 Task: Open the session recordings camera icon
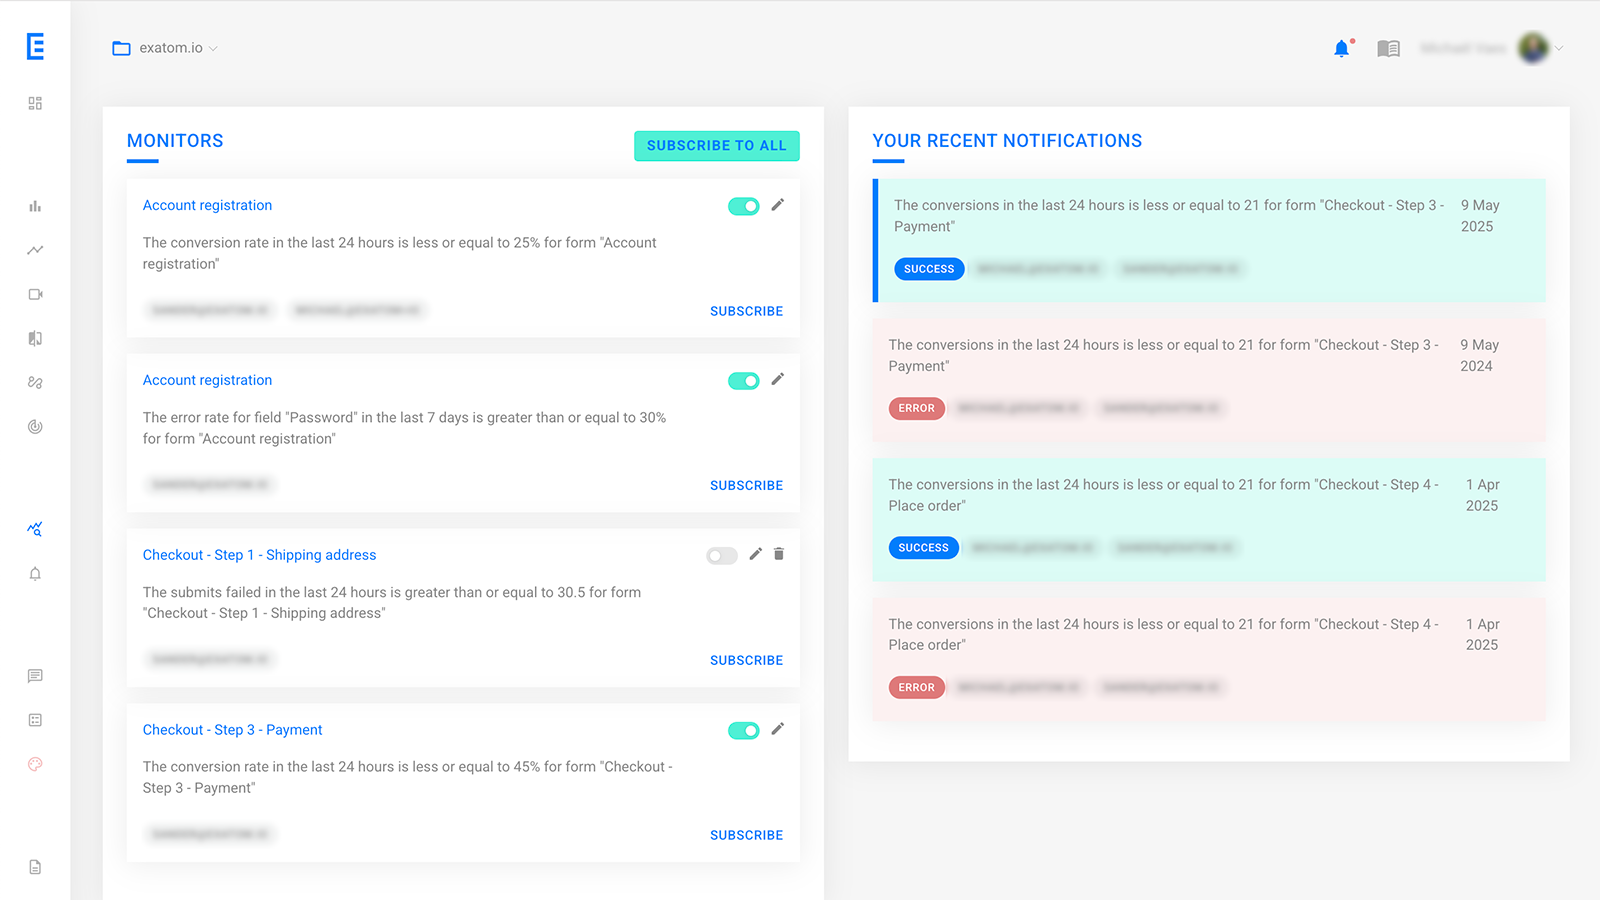[34, 294]
